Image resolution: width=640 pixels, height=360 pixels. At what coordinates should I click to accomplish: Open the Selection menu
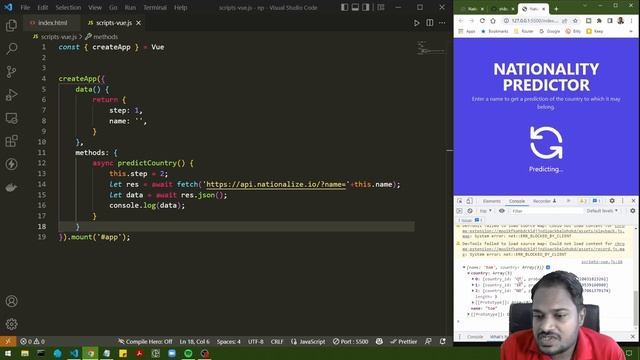(68, 7)
